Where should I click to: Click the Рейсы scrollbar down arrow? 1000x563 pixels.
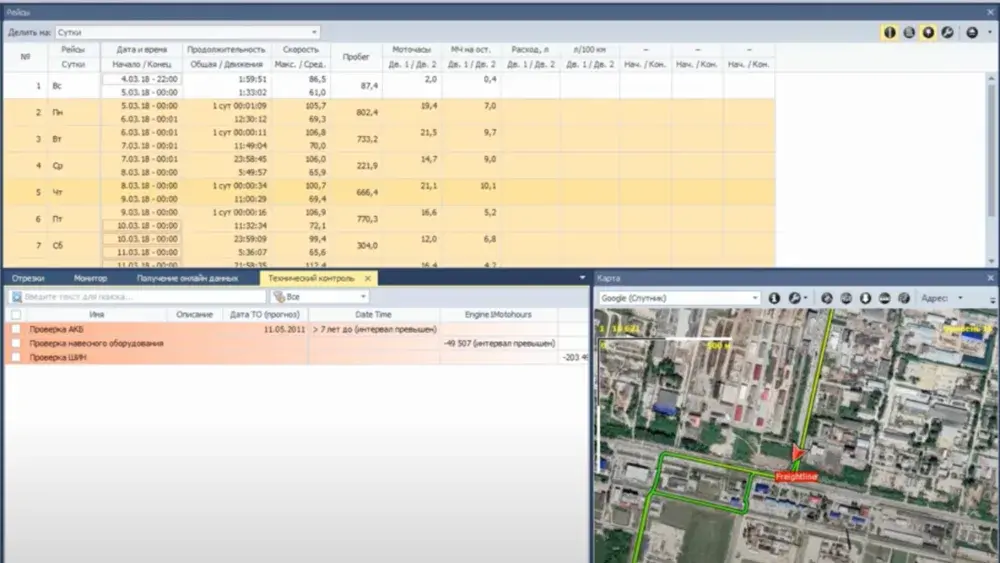(x=991, y=261)
